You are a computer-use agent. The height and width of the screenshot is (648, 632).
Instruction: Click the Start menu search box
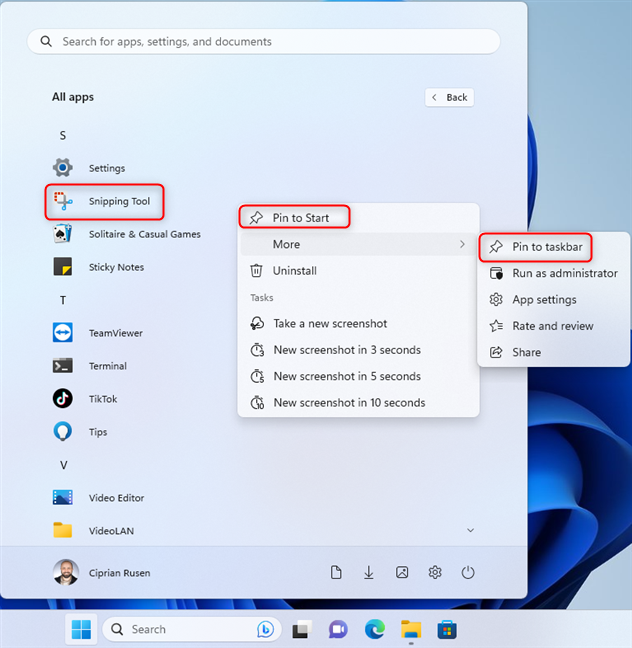264,41
